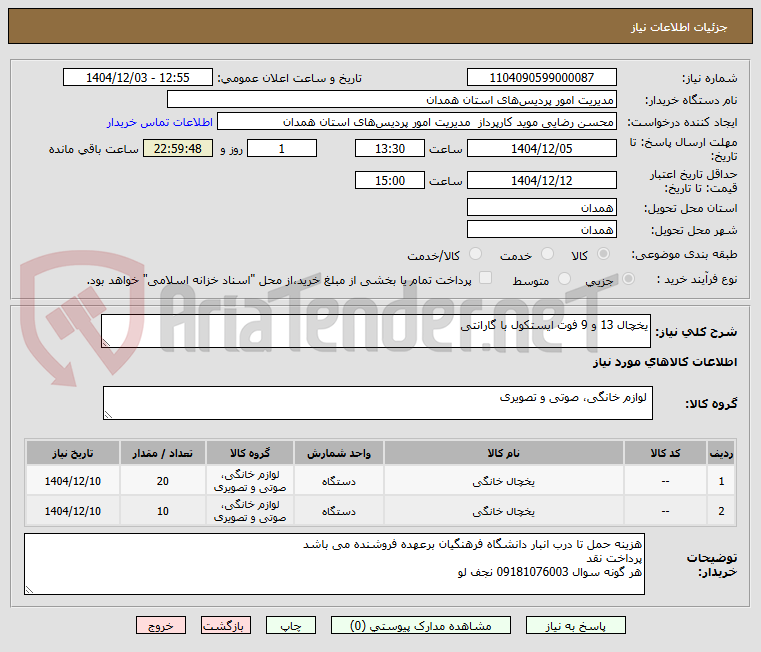
Task: Click the استان محل تحویل field
Action: pyautogui.click(x=542, y=208)
